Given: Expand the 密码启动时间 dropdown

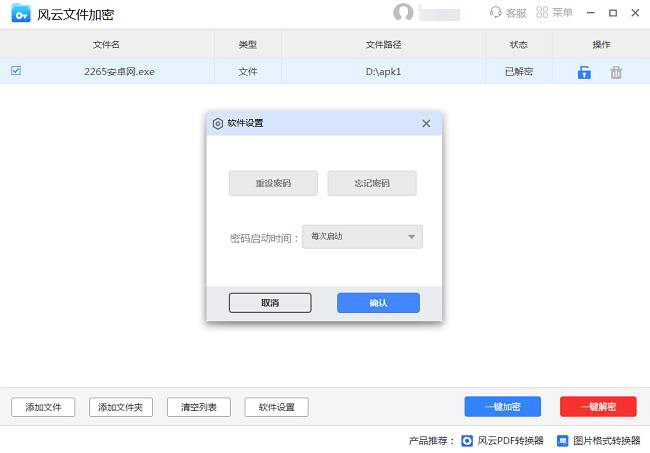Looking at the screenshot, I should point(362,237).
